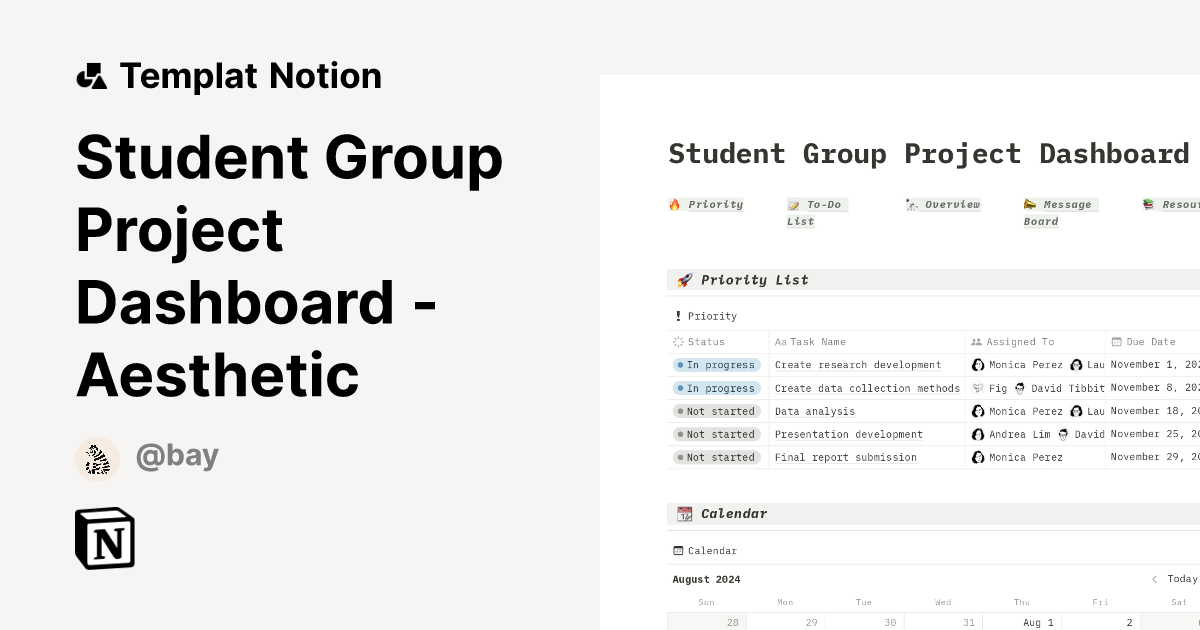The width and height of the screenshot is (1200, 630).
Task: Click the fire icon next to Priority link
Action: click(677, 204)
